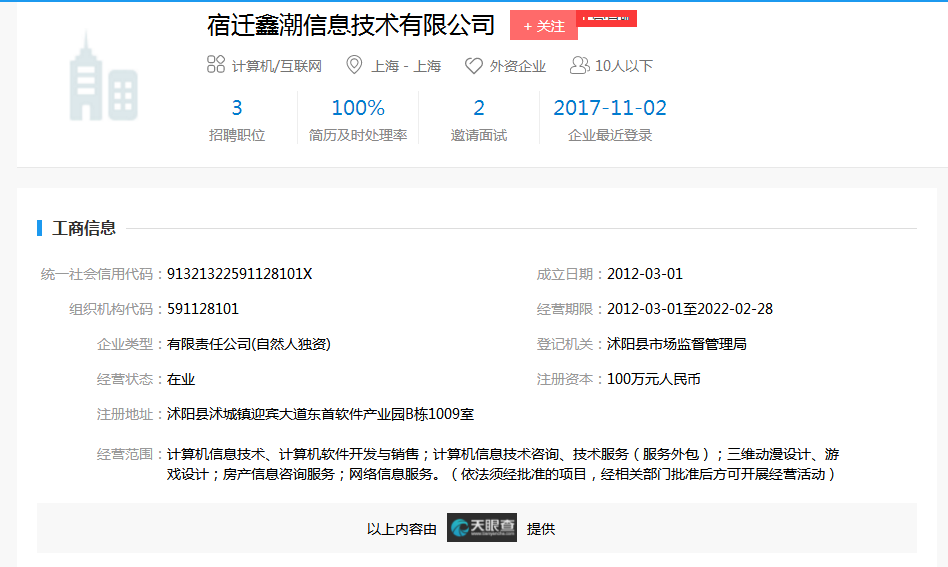Click the 2017-11-02 last login date
The width and height of the screenshot is (948, 567).
(x=610, y=108)
